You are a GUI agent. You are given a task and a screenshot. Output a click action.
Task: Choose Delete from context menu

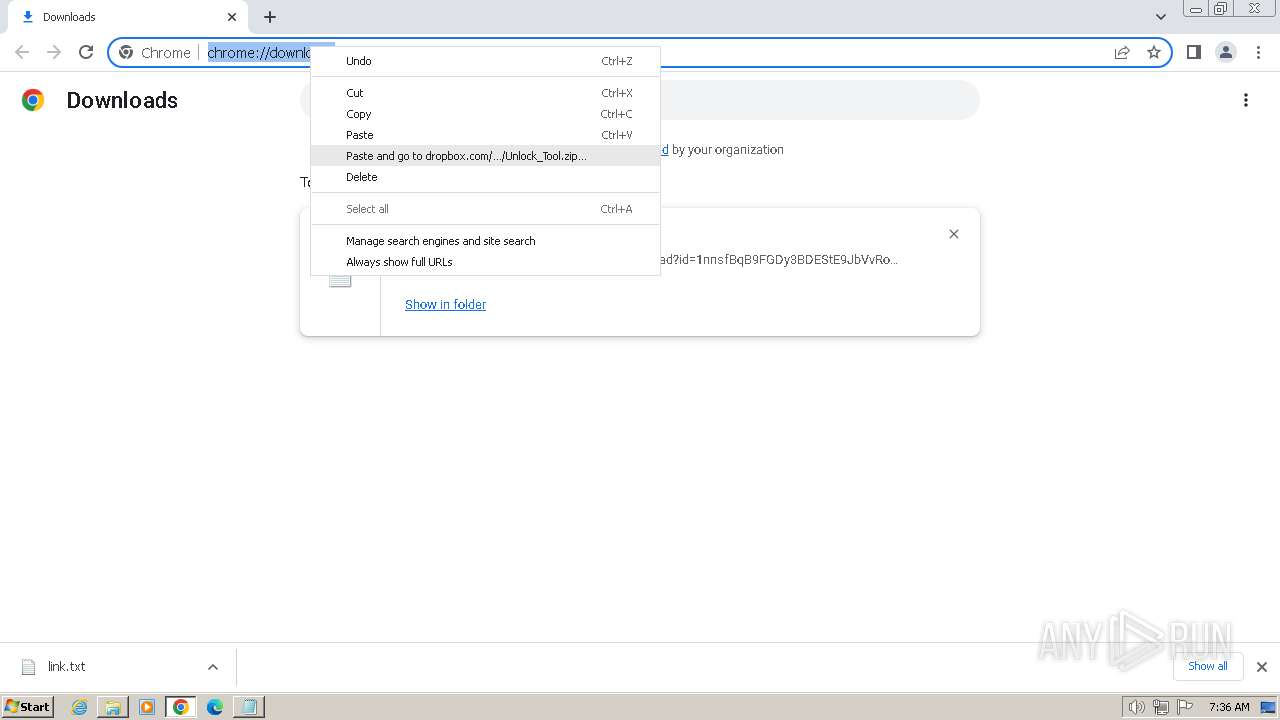pos(485,177)
